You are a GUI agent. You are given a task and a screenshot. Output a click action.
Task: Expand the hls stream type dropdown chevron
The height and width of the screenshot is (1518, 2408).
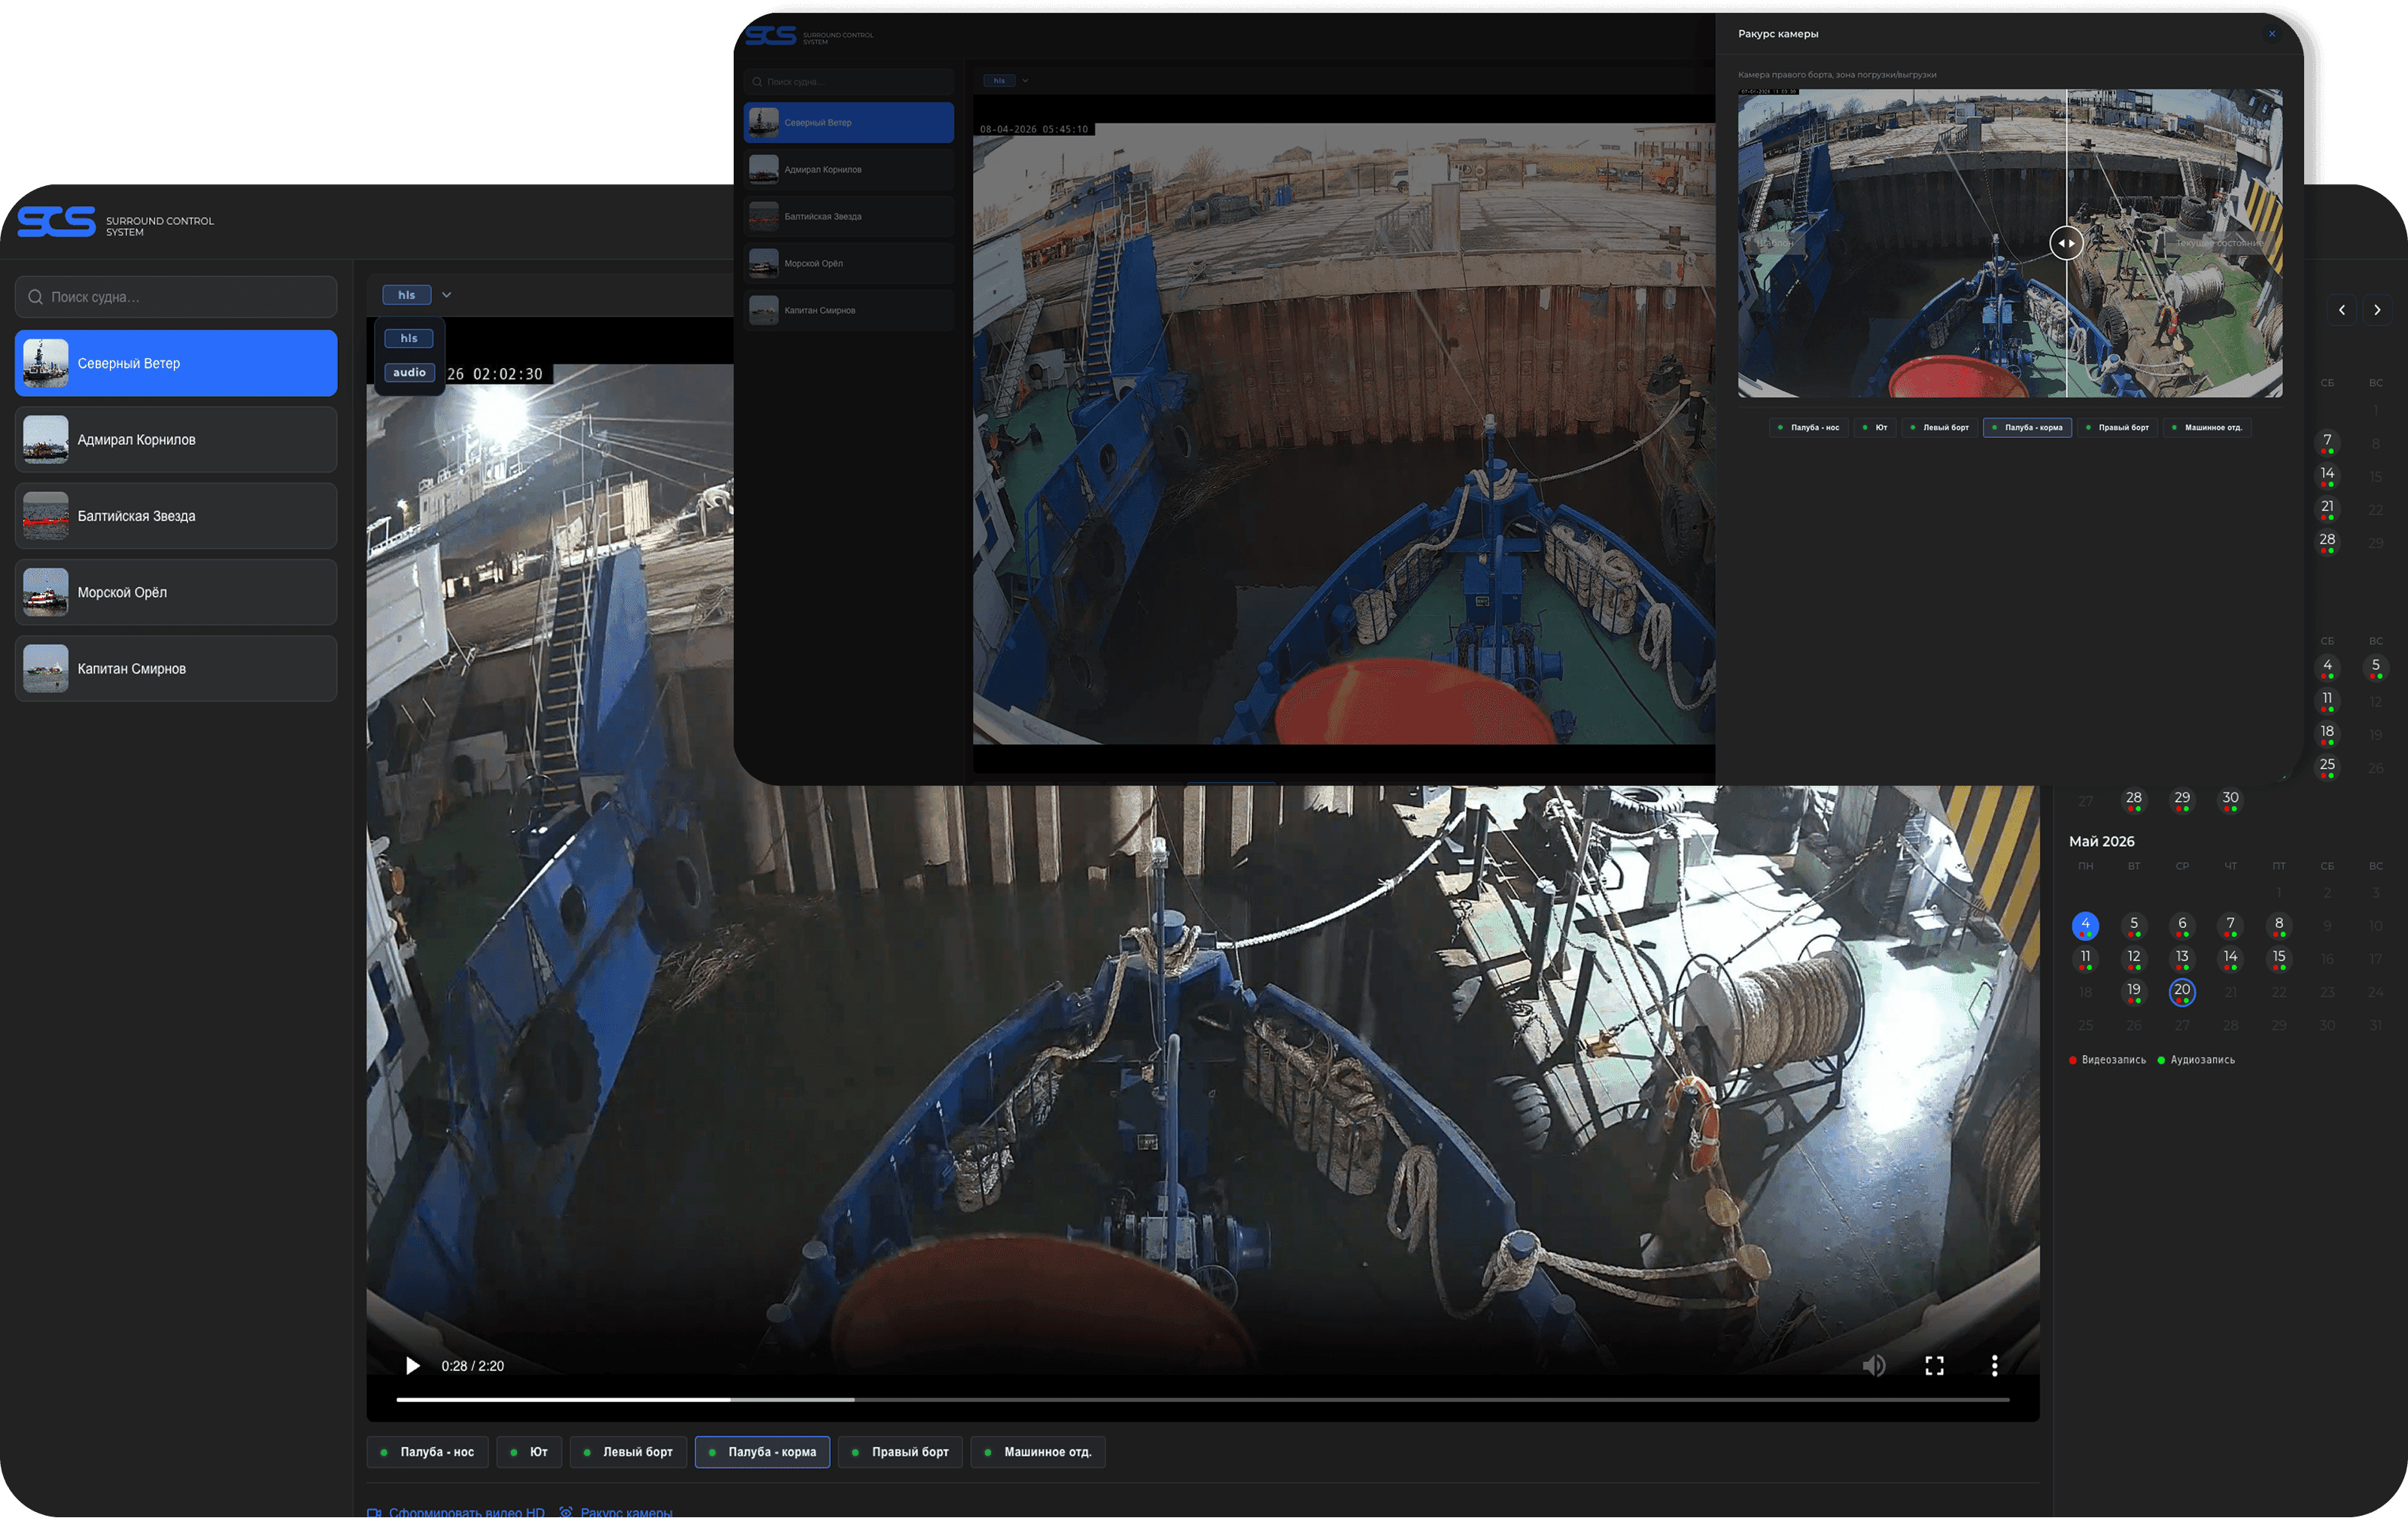click(446, 295)
